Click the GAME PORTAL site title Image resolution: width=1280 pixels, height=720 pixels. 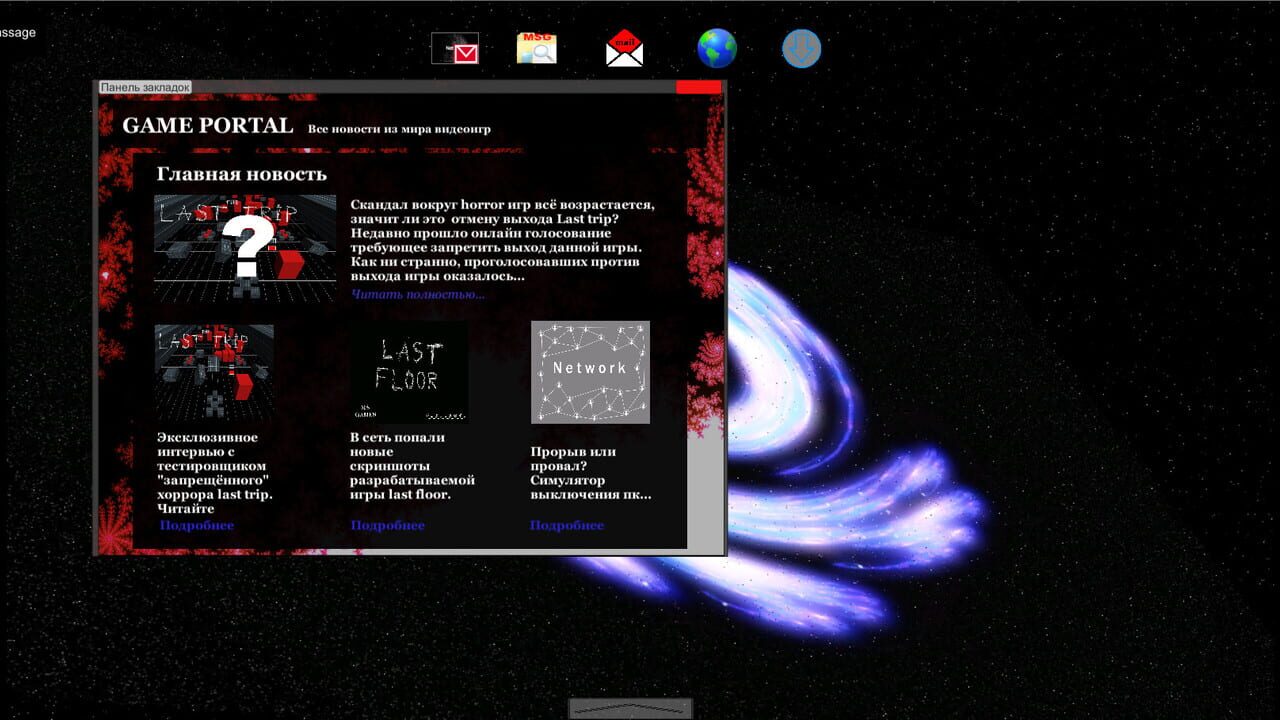208,126
